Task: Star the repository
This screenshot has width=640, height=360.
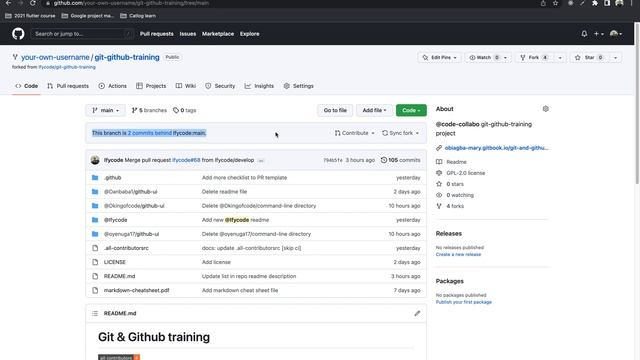Action: click(x=589, y=58)
